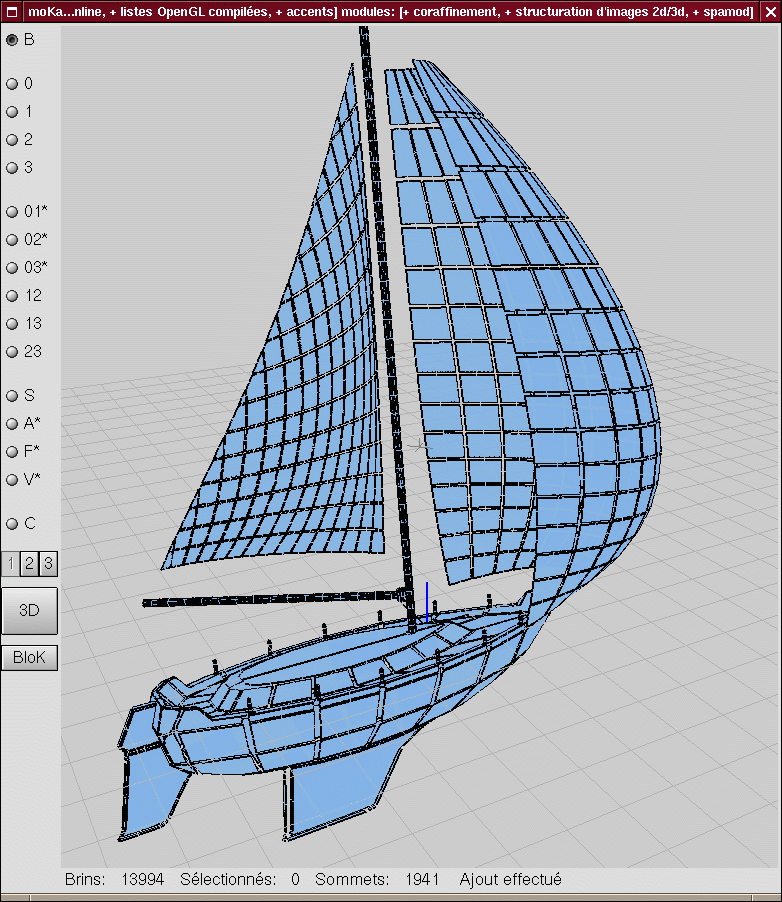Viewport: 782px width, 902px height.
Task: Click the BloK button
Action: 29,658
